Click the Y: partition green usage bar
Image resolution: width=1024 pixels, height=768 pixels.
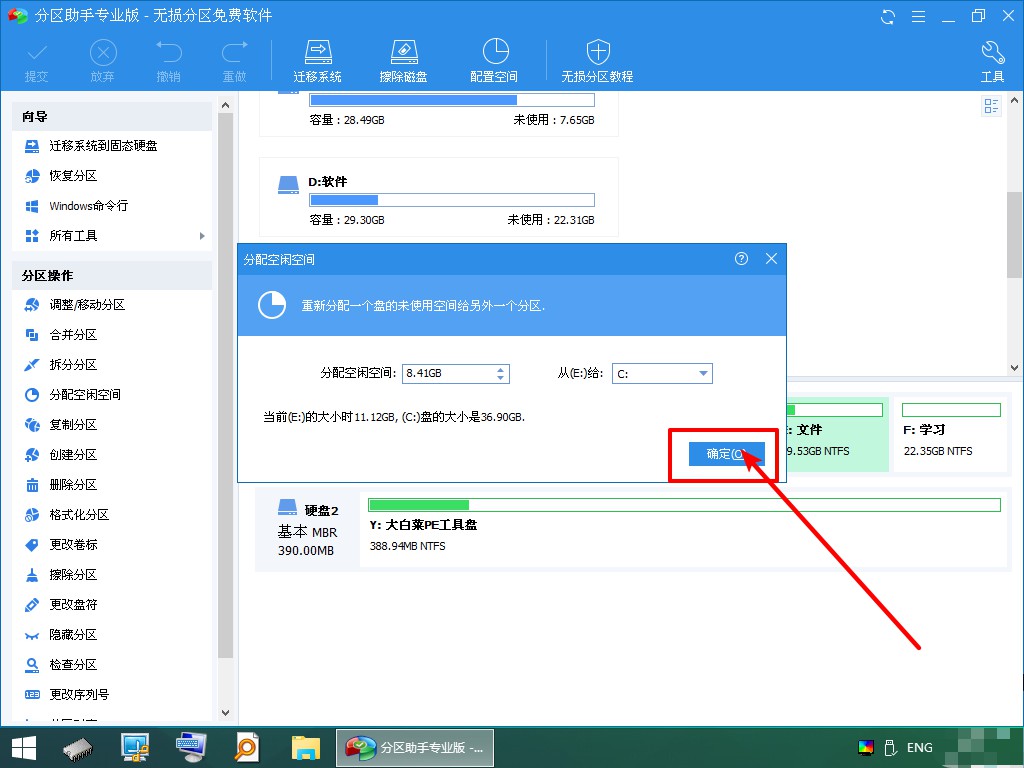[684, 505]
